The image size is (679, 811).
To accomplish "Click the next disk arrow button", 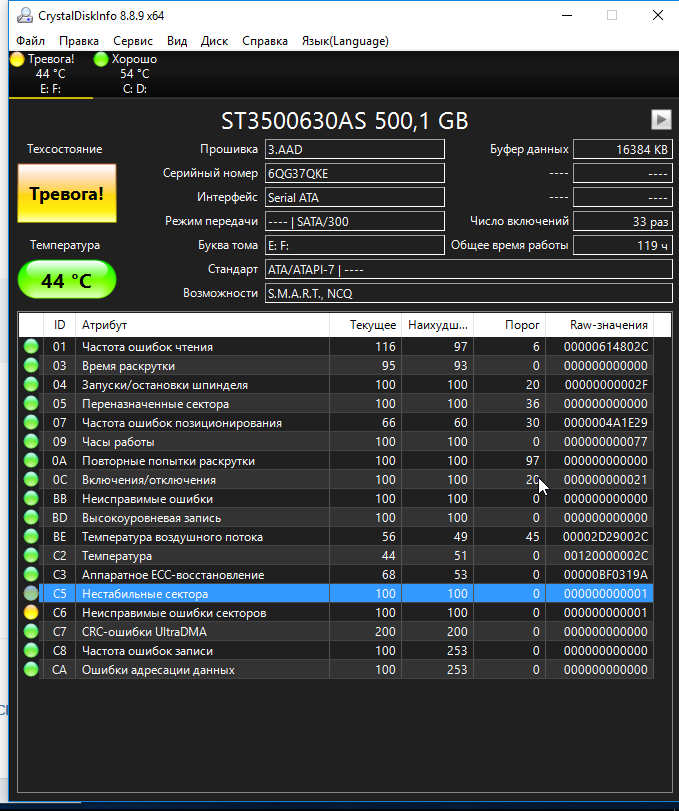I will tap(661, 119).
